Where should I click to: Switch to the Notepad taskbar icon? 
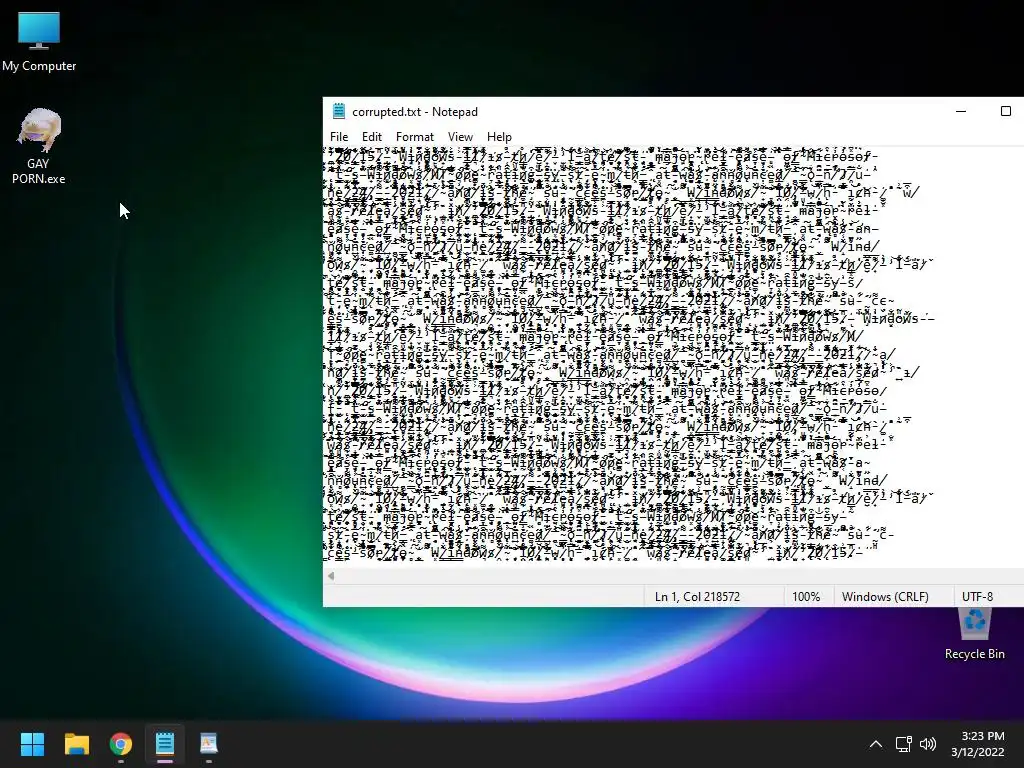165,744
